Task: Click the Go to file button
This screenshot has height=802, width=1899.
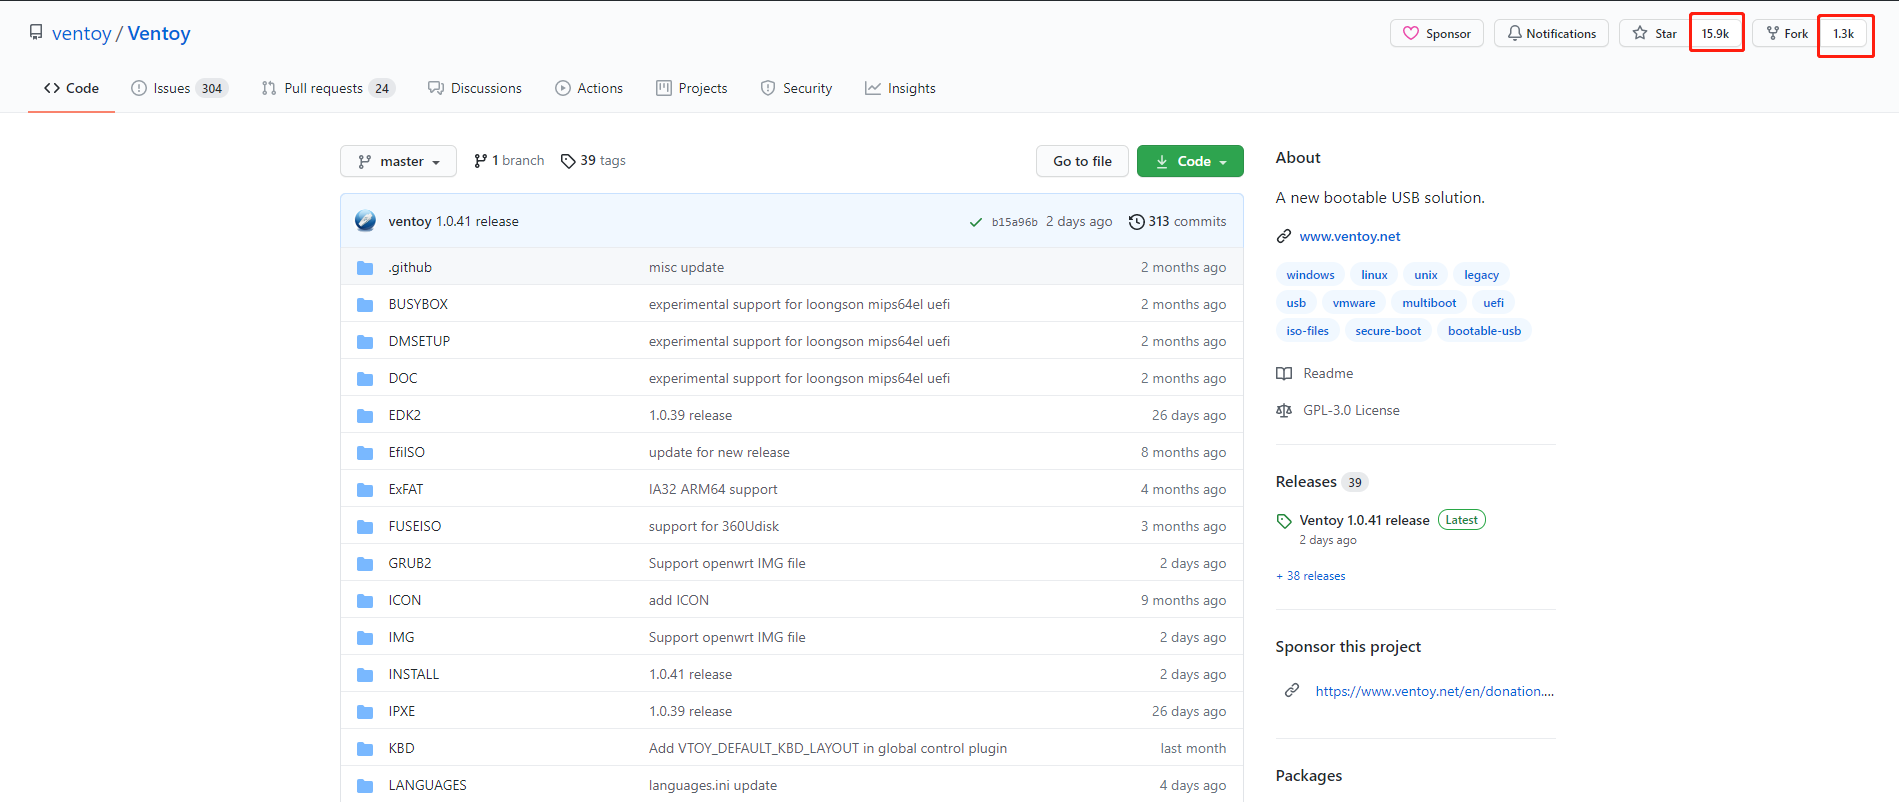Action: click(x=1082, y=161)
